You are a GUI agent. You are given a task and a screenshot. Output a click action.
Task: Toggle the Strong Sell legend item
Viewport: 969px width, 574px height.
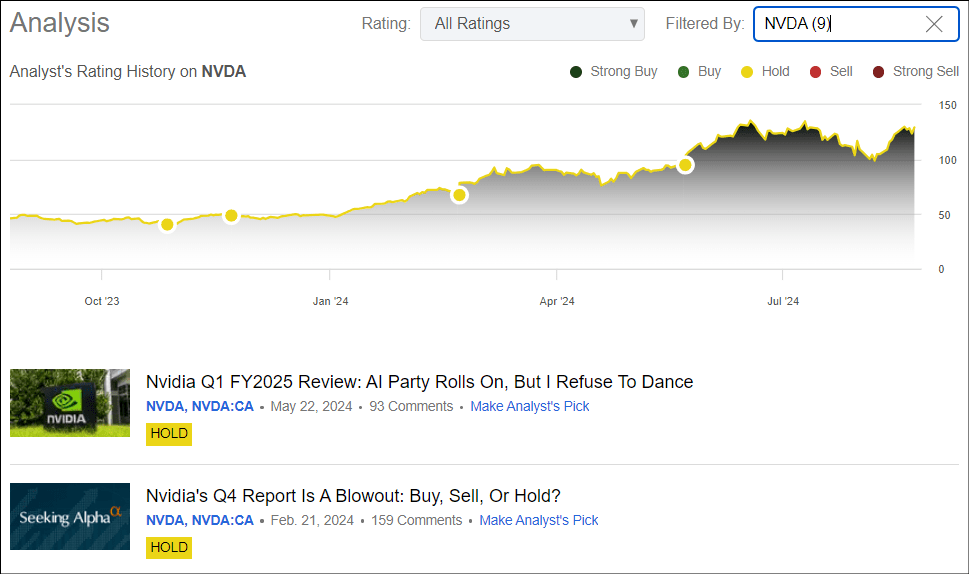(915, 72)
